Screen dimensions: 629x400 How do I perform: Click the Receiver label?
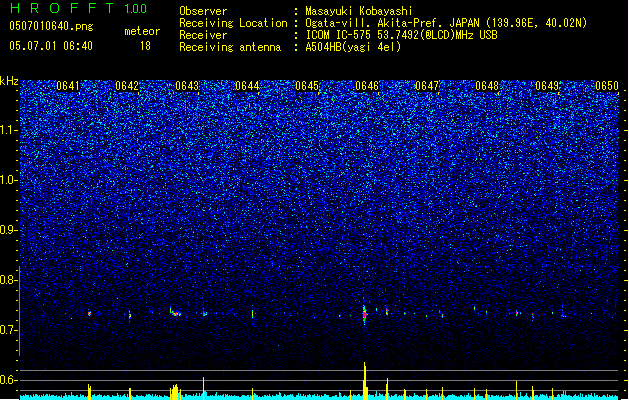pyautogui.click(x=203, y=35)
